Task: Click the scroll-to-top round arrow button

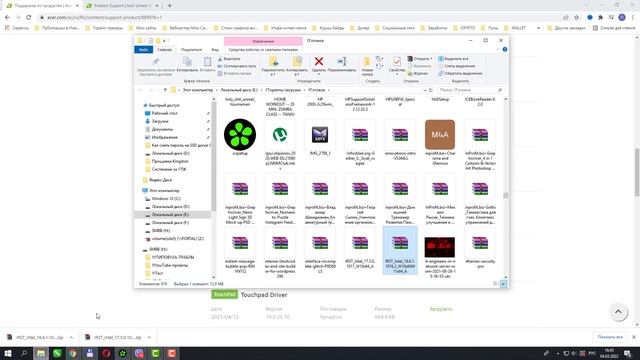Action: [618, 312]
